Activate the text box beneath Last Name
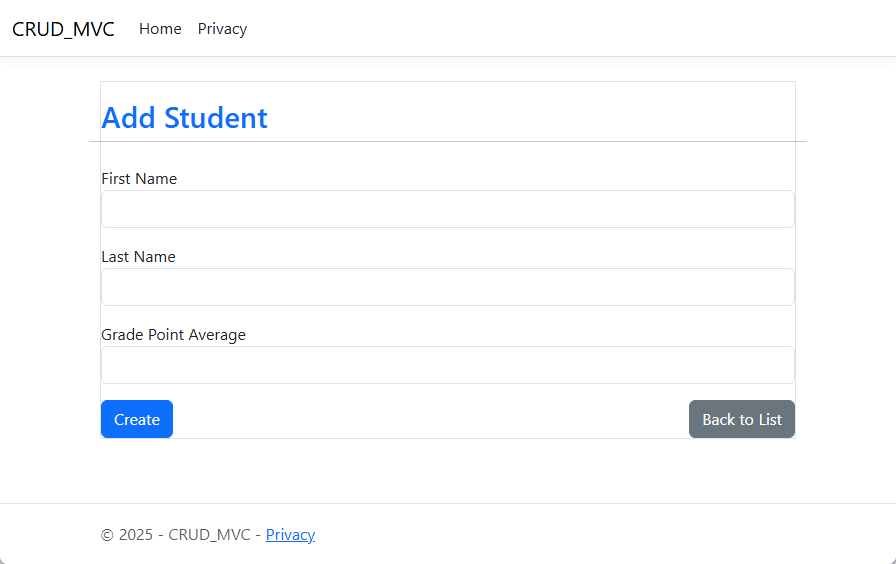The width and height of the screenshot is (896, 564). [447, 287]
